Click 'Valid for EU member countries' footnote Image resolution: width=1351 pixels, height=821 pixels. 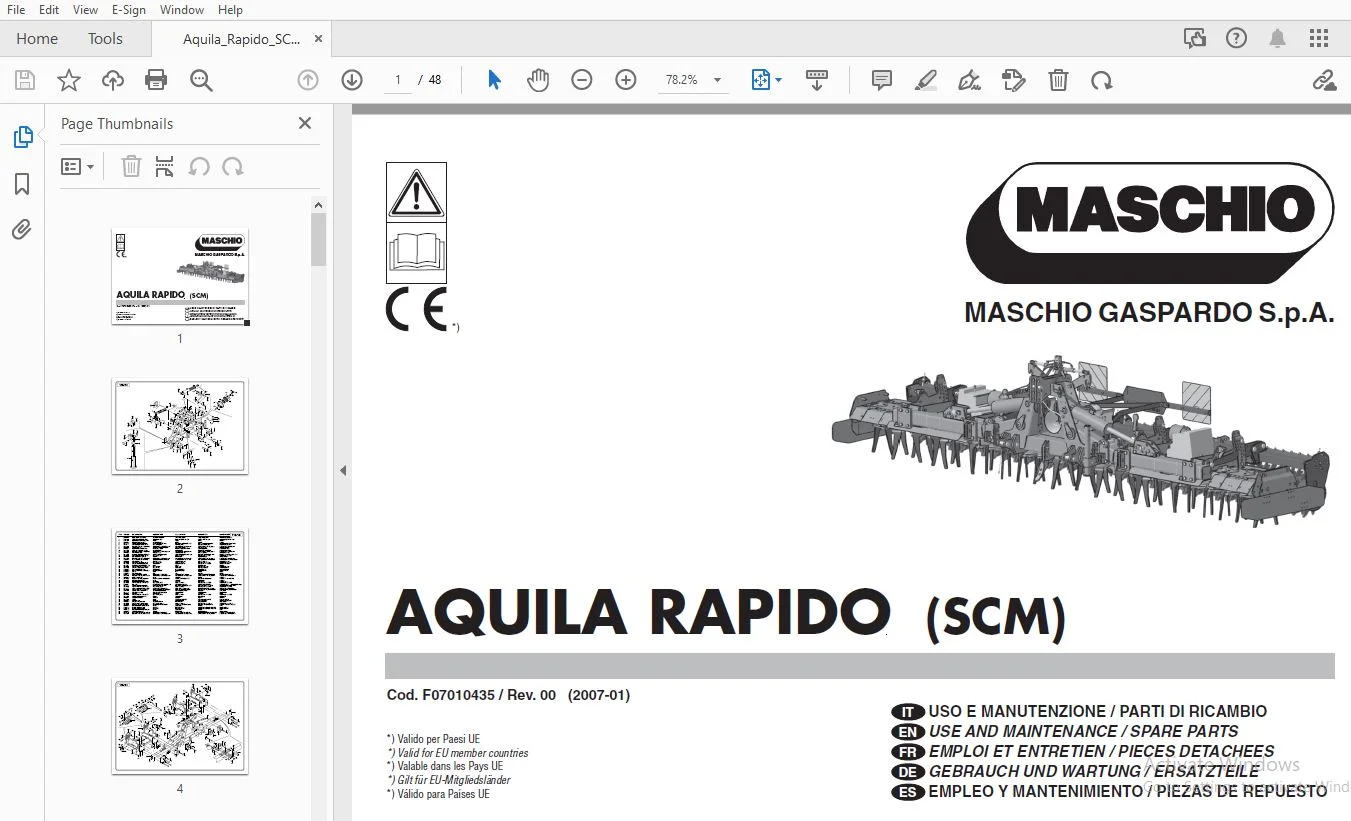click(x=462, y=753)
